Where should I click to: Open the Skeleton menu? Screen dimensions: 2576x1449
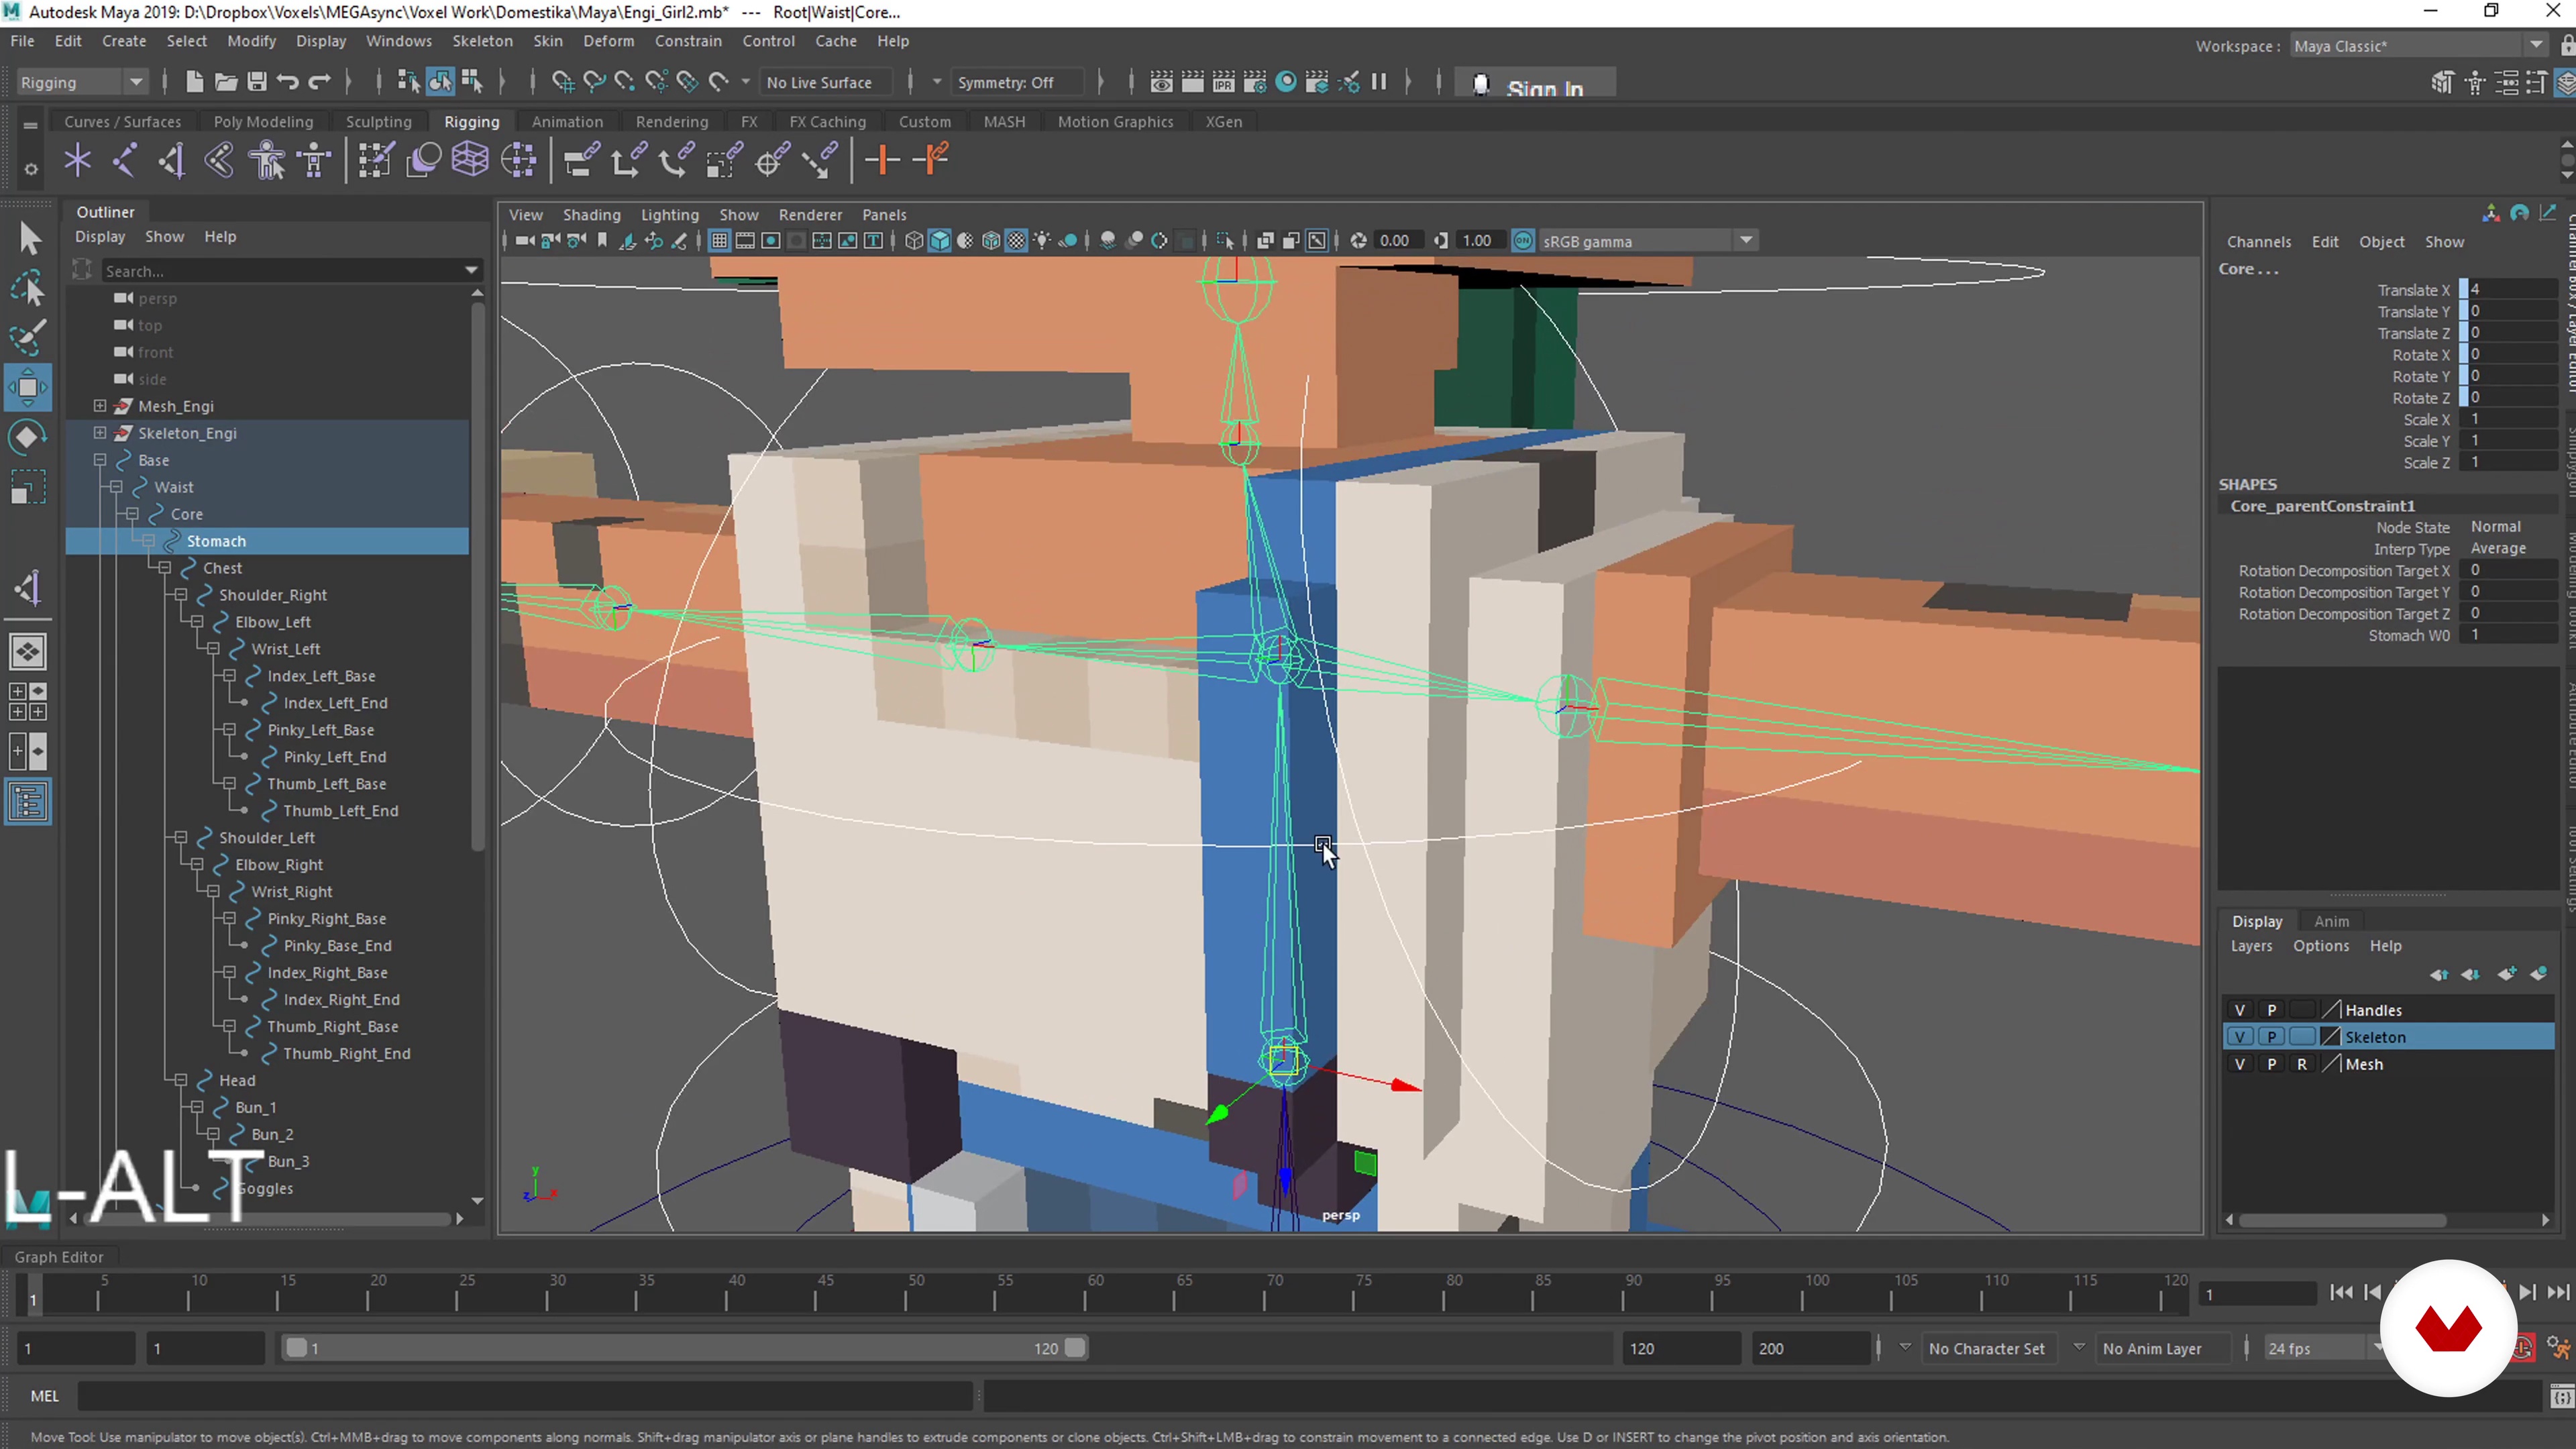[482, 41]
